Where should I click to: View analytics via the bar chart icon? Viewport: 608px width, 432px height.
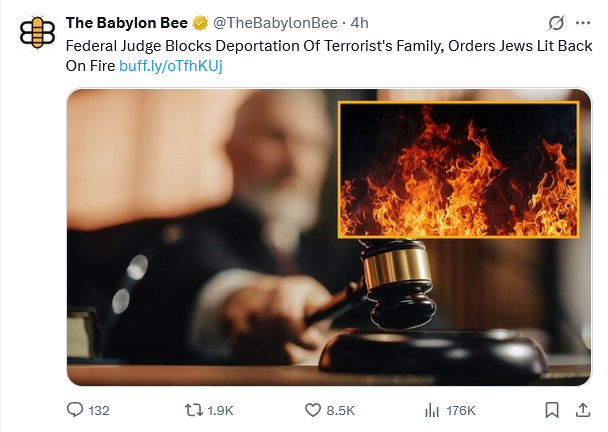(x=433, y=410)
